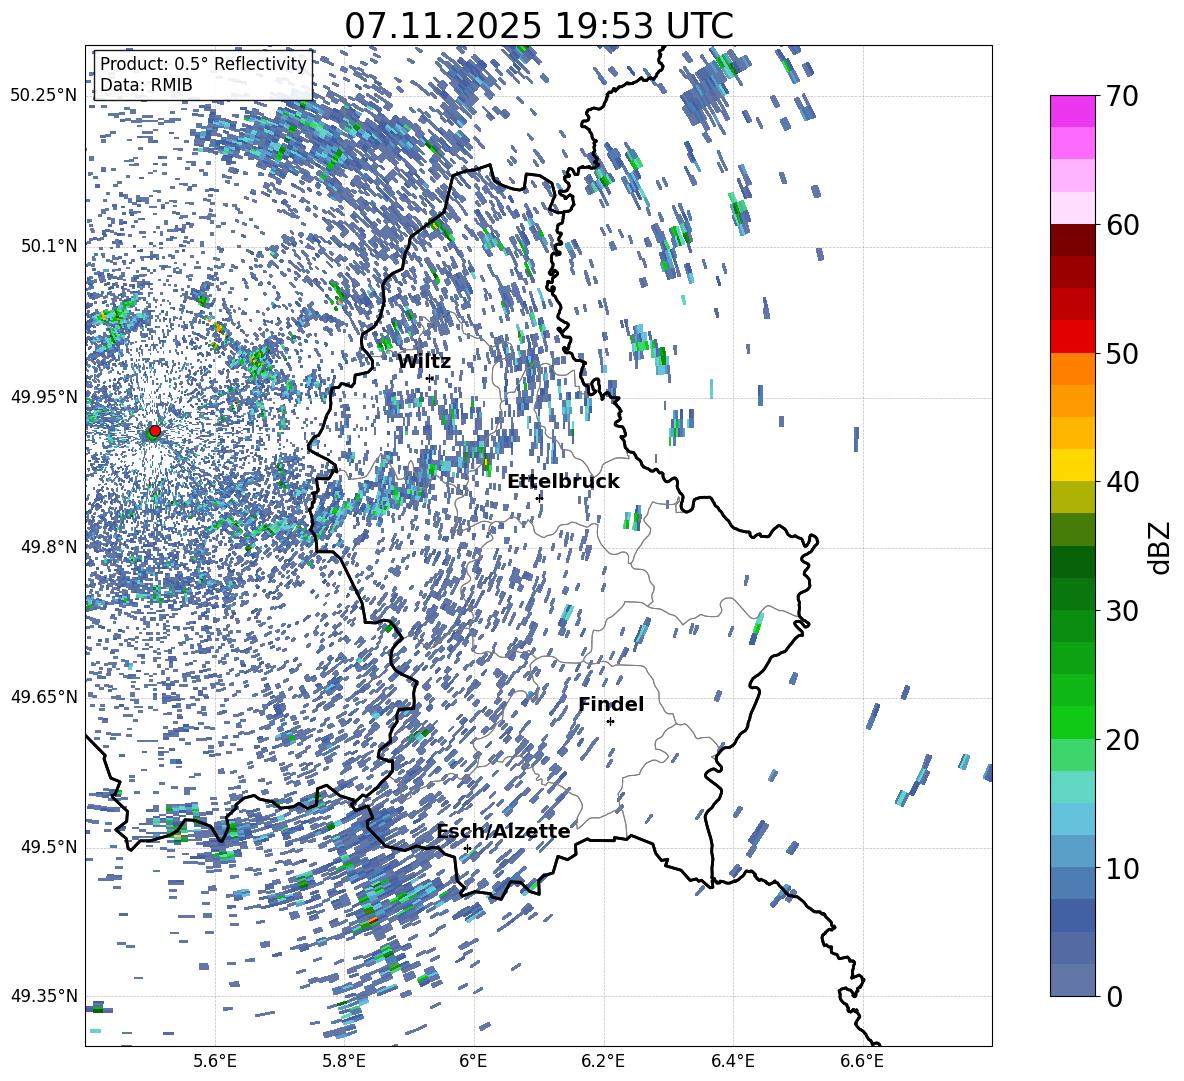Select the Findel city label
Image resolution: width=1184 pixels, height=1081 pixels.
tap(611, 704)
